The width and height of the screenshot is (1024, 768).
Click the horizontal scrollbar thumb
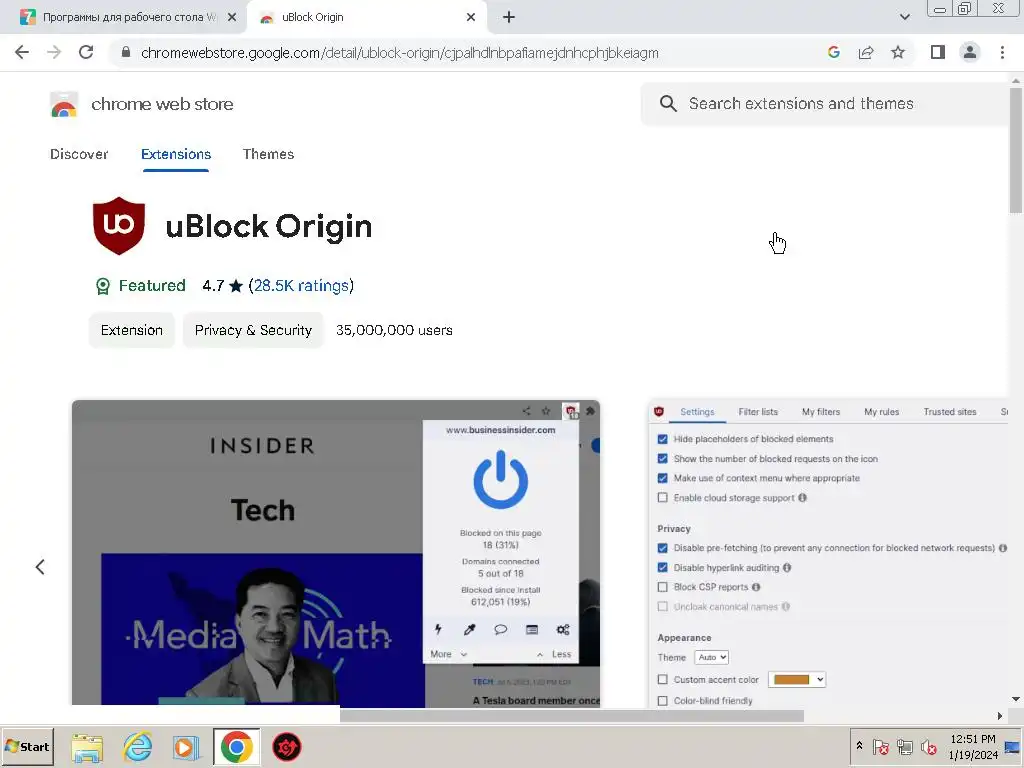571,716
